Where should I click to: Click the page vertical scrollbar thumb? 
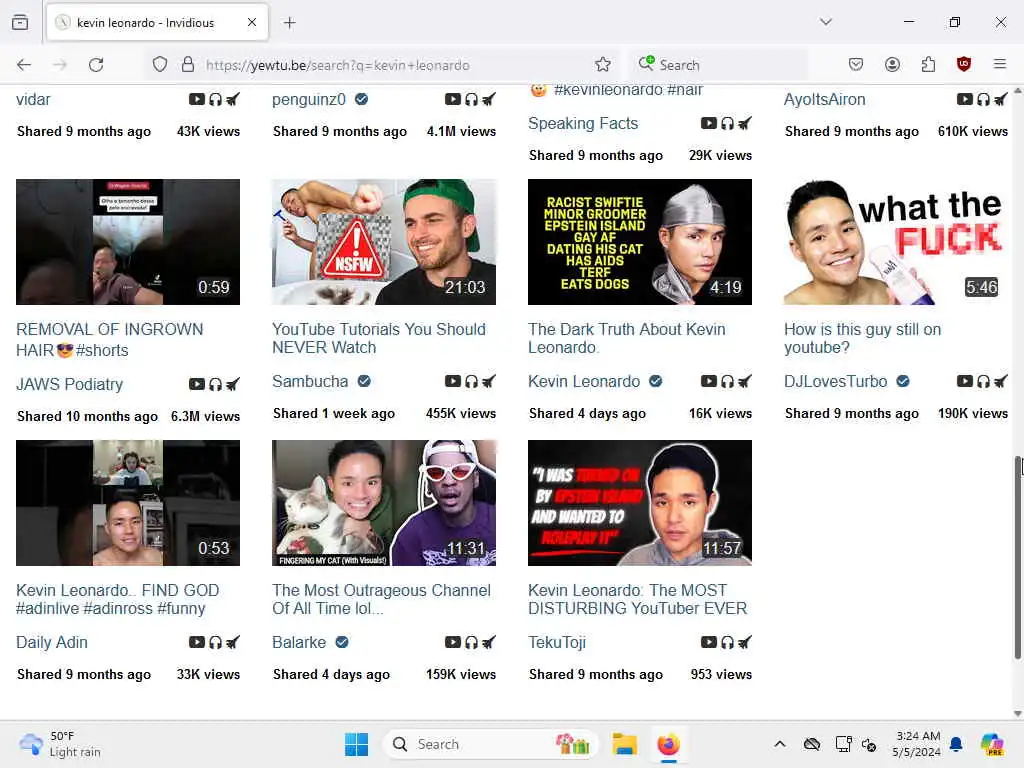(1017, 557)
